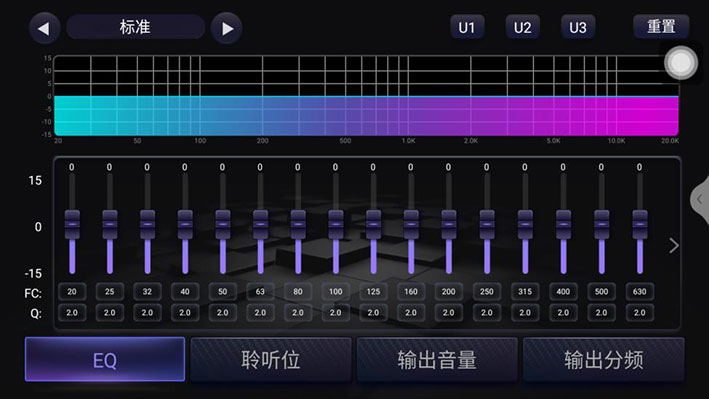Open the 输出分频 tab
This screenshot has width=709, height=399.
click(x=603, y=359)
